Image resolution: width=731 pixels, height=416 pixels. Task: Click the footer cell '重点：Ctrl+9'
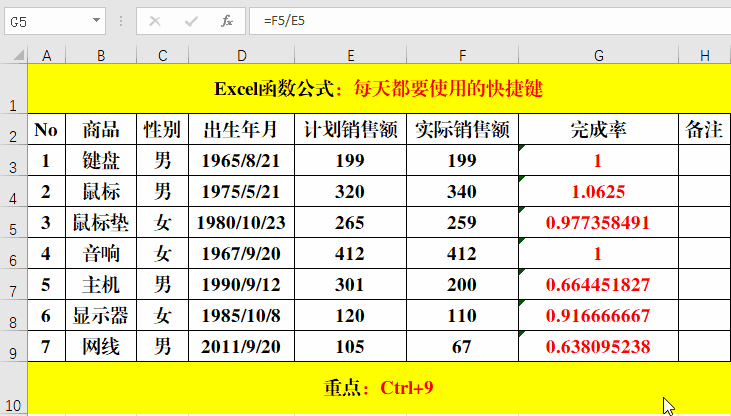pyautogui.click(x=379, y=388)
